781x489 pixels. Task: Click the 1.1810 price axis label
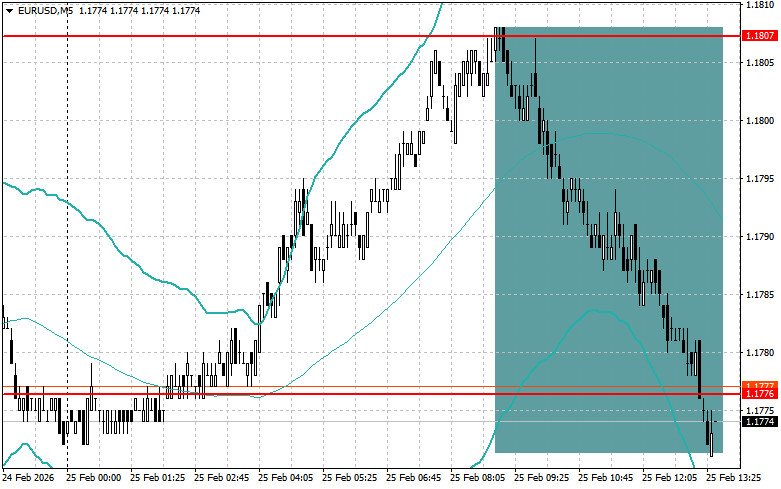coord(760,5)
